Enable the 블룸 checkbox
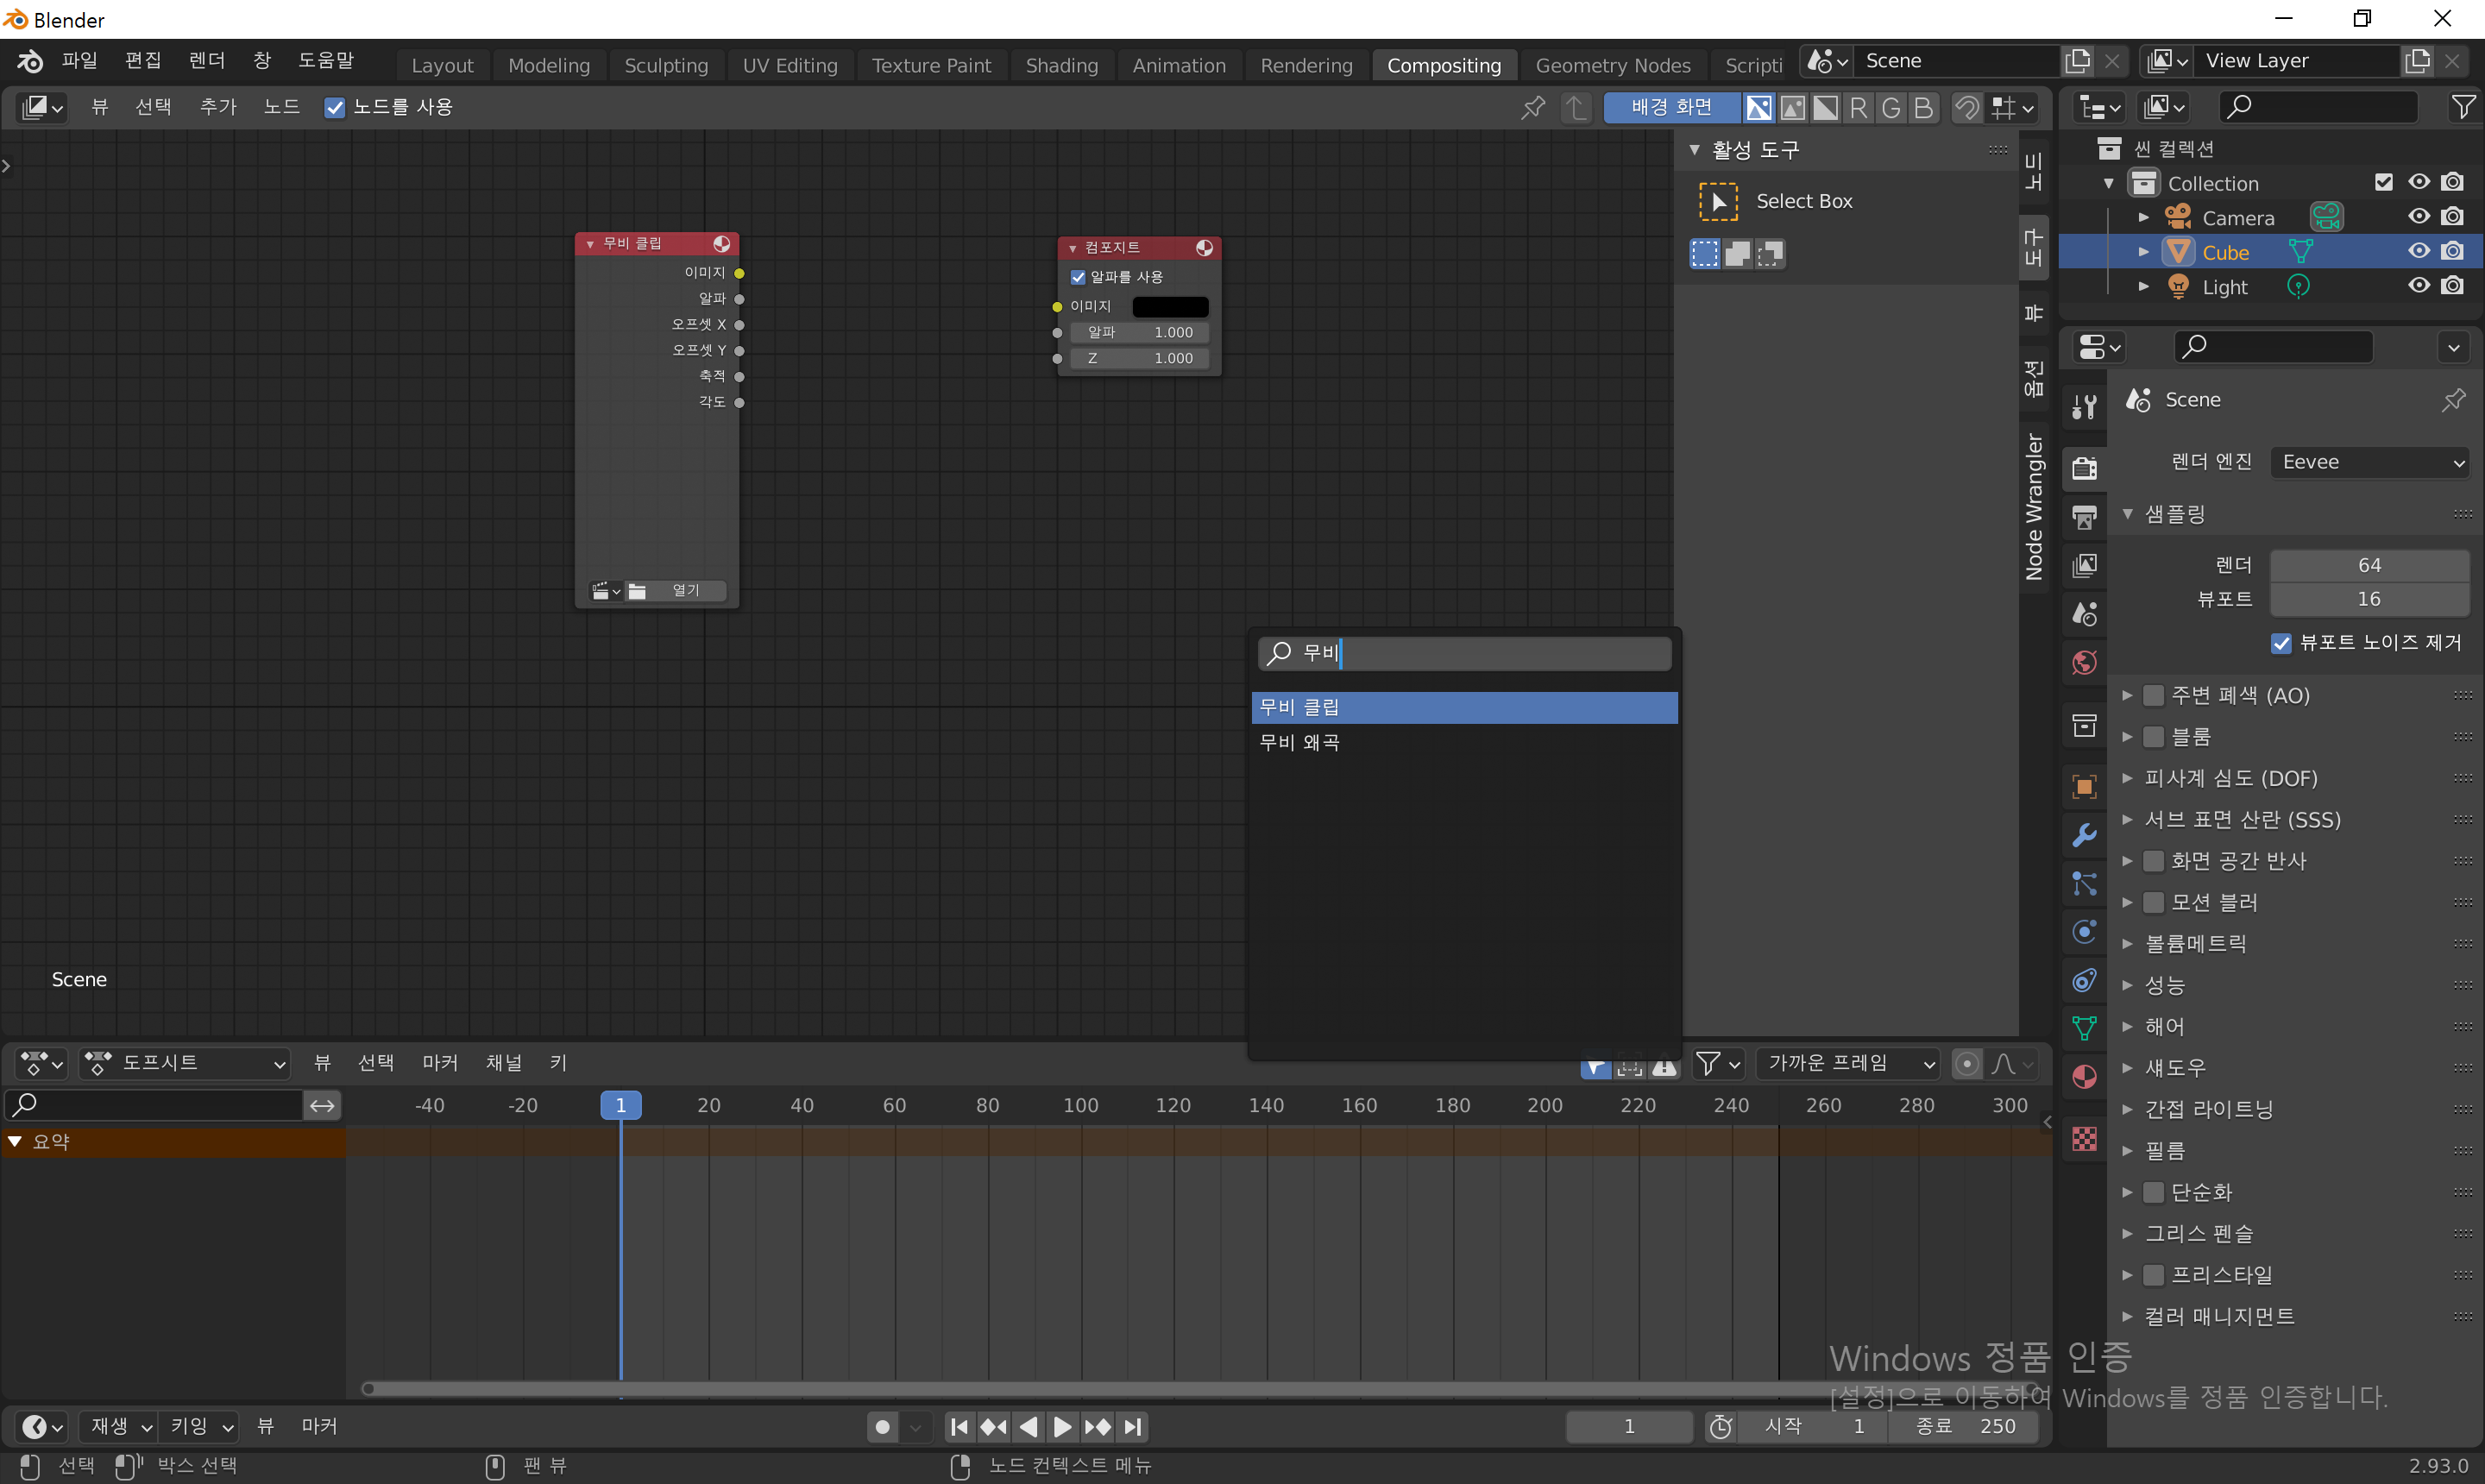Viewport: 2485px width, 1484px height. coord(2154,737)
